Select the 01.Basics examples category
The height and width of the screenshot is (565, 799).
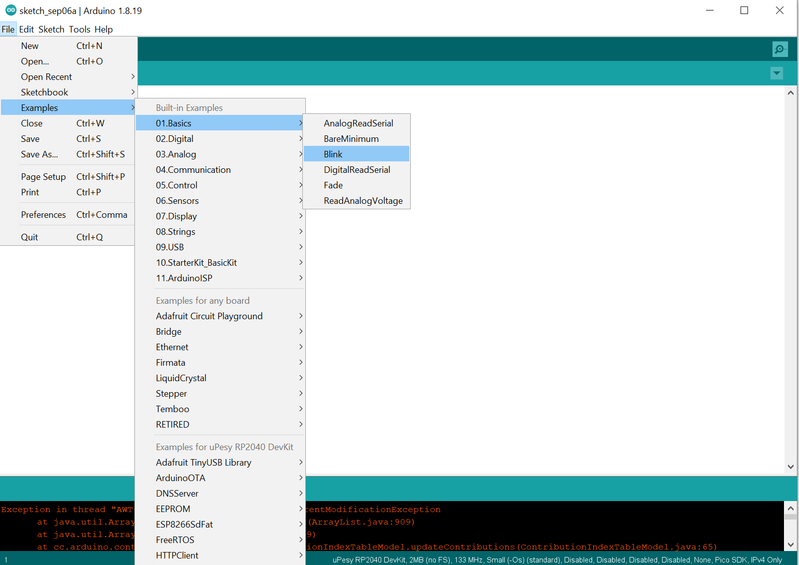pyautogui.click(x=220, y=123)
